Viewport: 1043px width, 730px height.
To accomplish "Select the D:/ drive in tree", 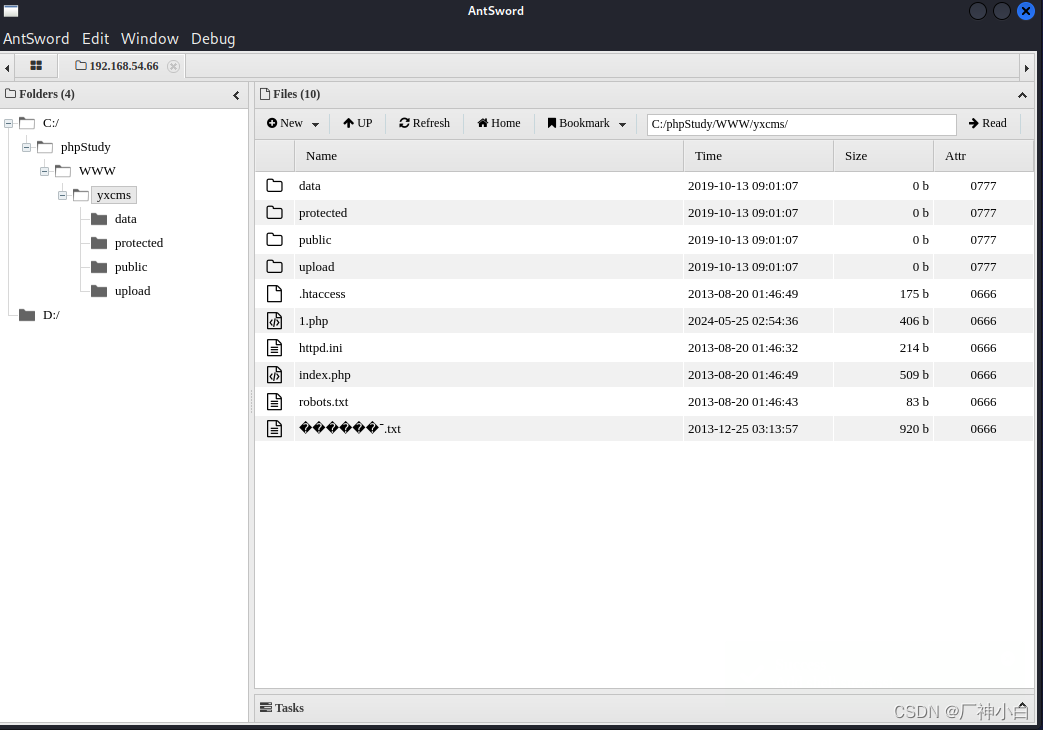I will point(51,315).
